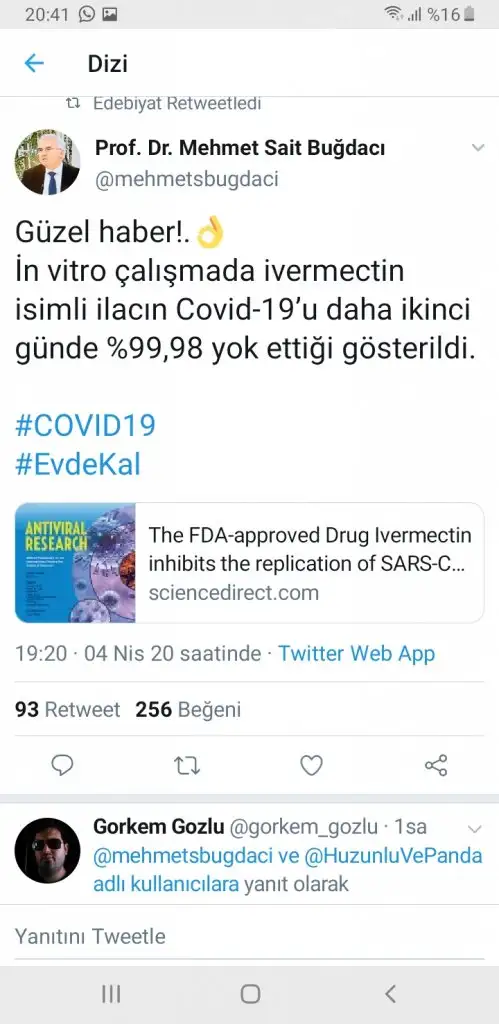499x1024 pixels.
Task: Tap the share icon under the tweet
Action: [x=436, y=765]
